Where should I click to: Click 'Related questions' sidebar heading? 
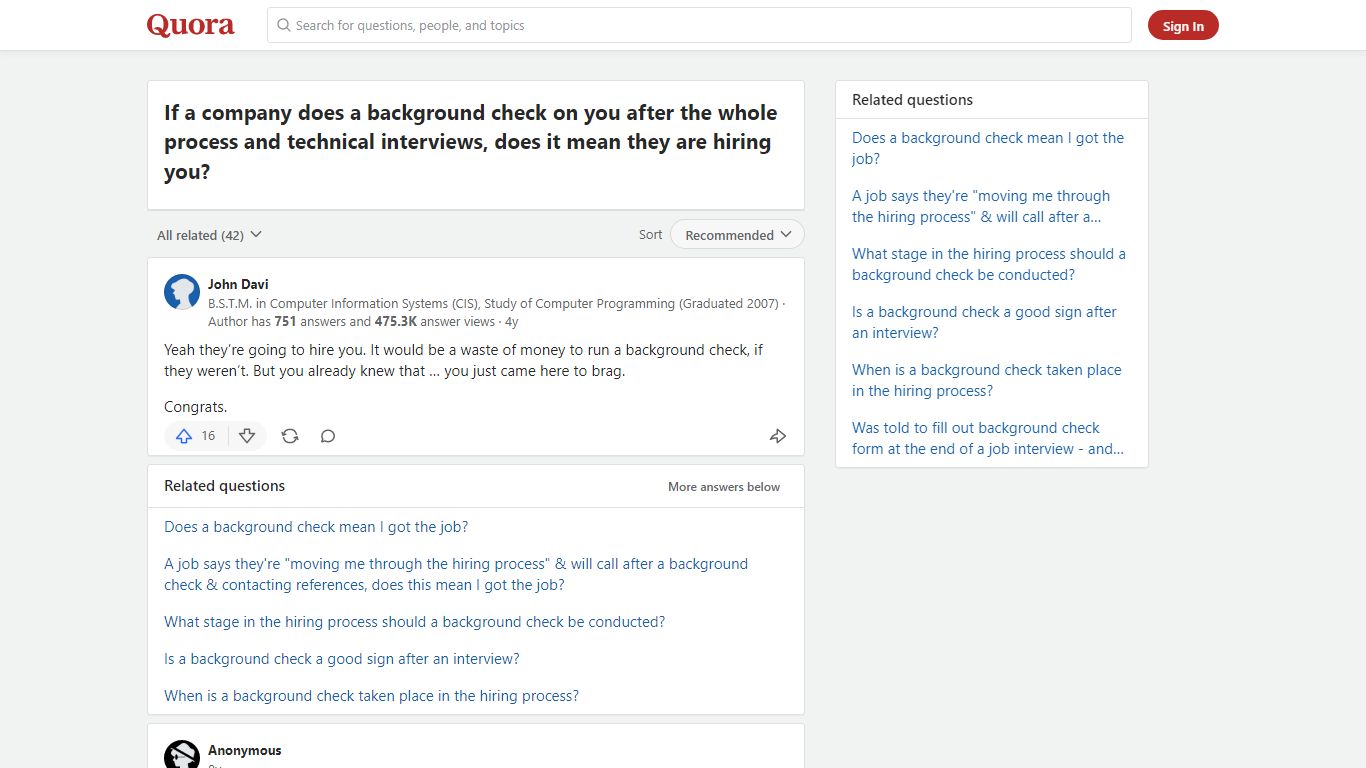pos(912,100)
